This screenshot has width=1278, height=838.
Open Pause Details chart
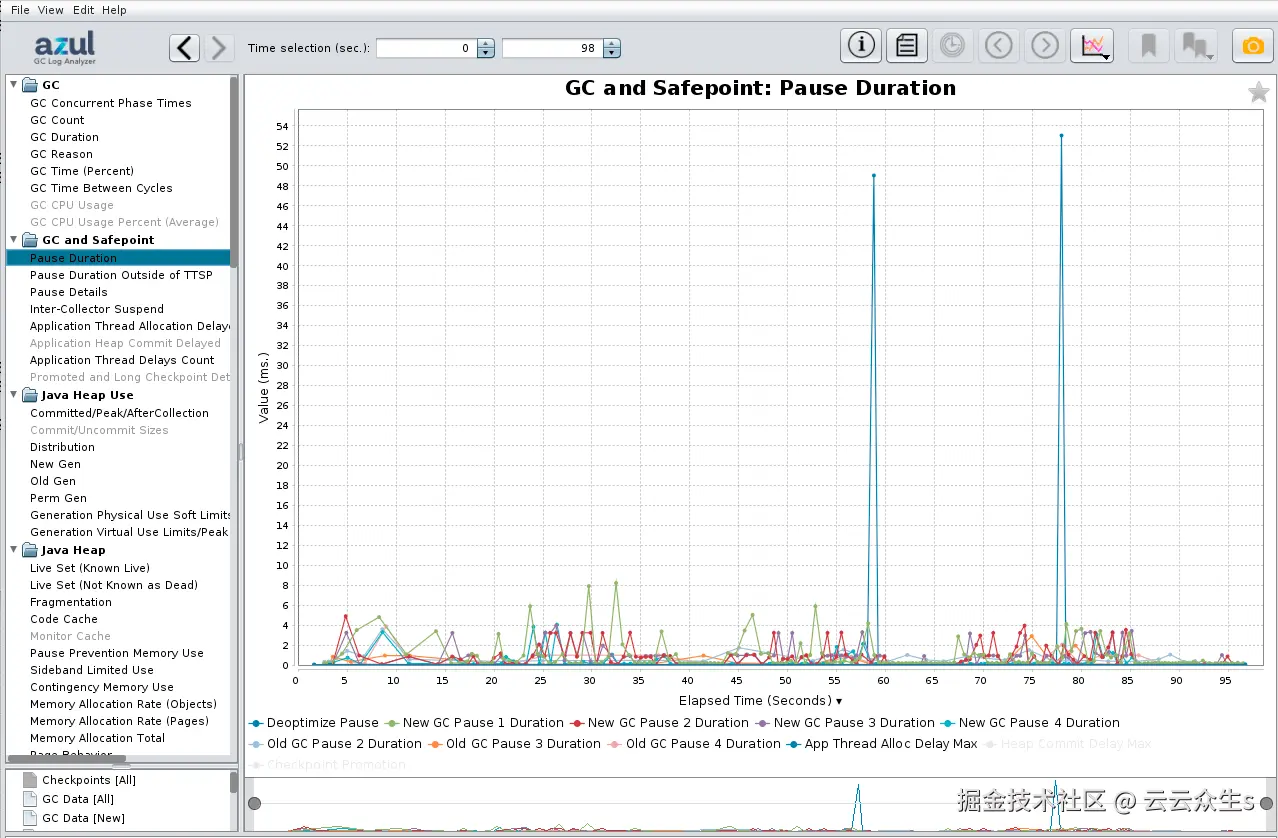pos(68,292)
